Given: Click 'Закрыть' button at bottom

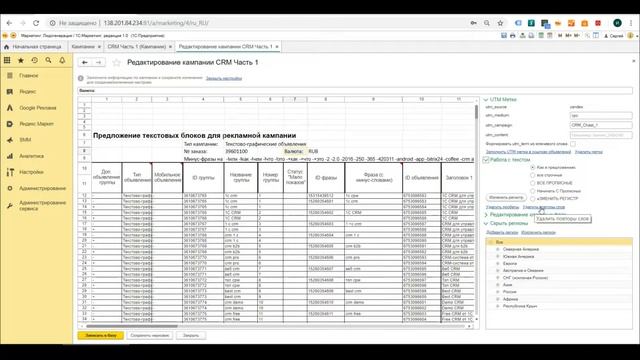Looking at the screenshot, I should (x=191, y=336).
